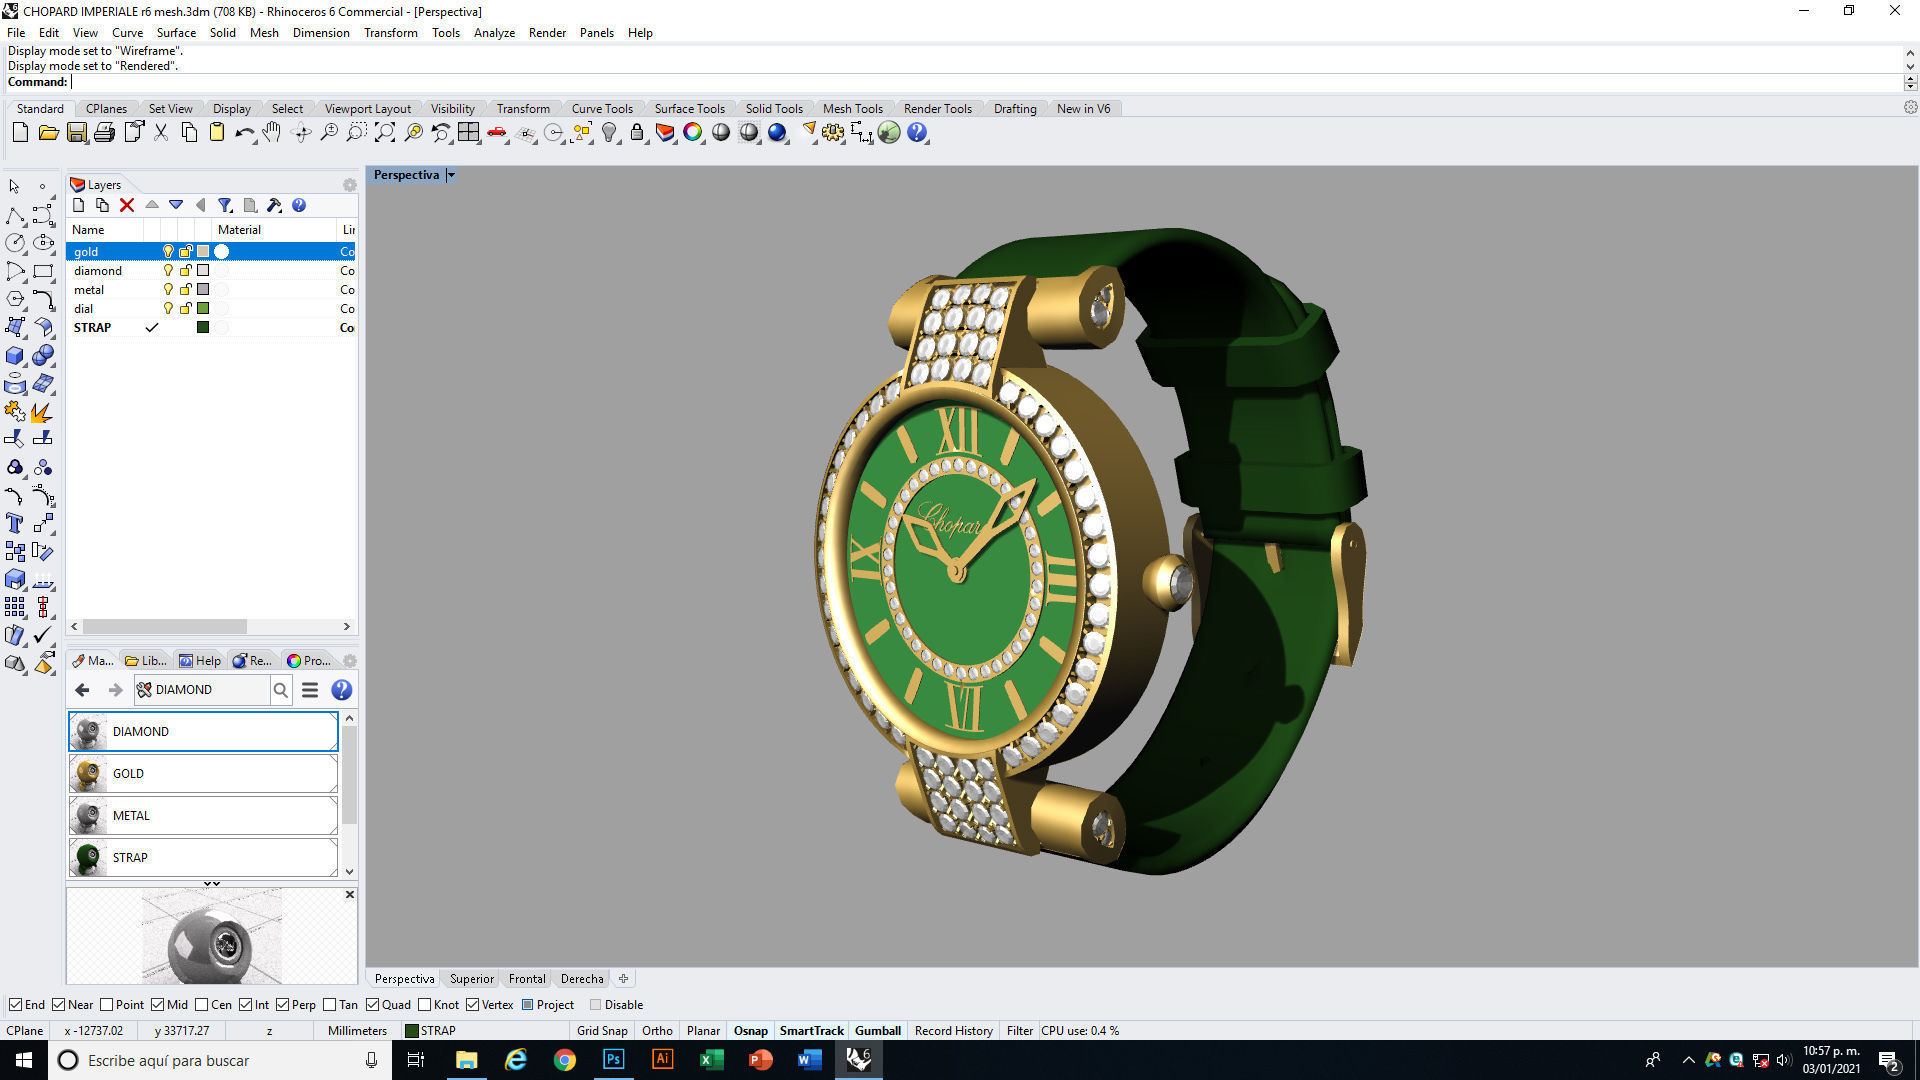Click the layer tools hammer icon
The height and width of the screenshot is (1080, 1920).
point(274,205)
